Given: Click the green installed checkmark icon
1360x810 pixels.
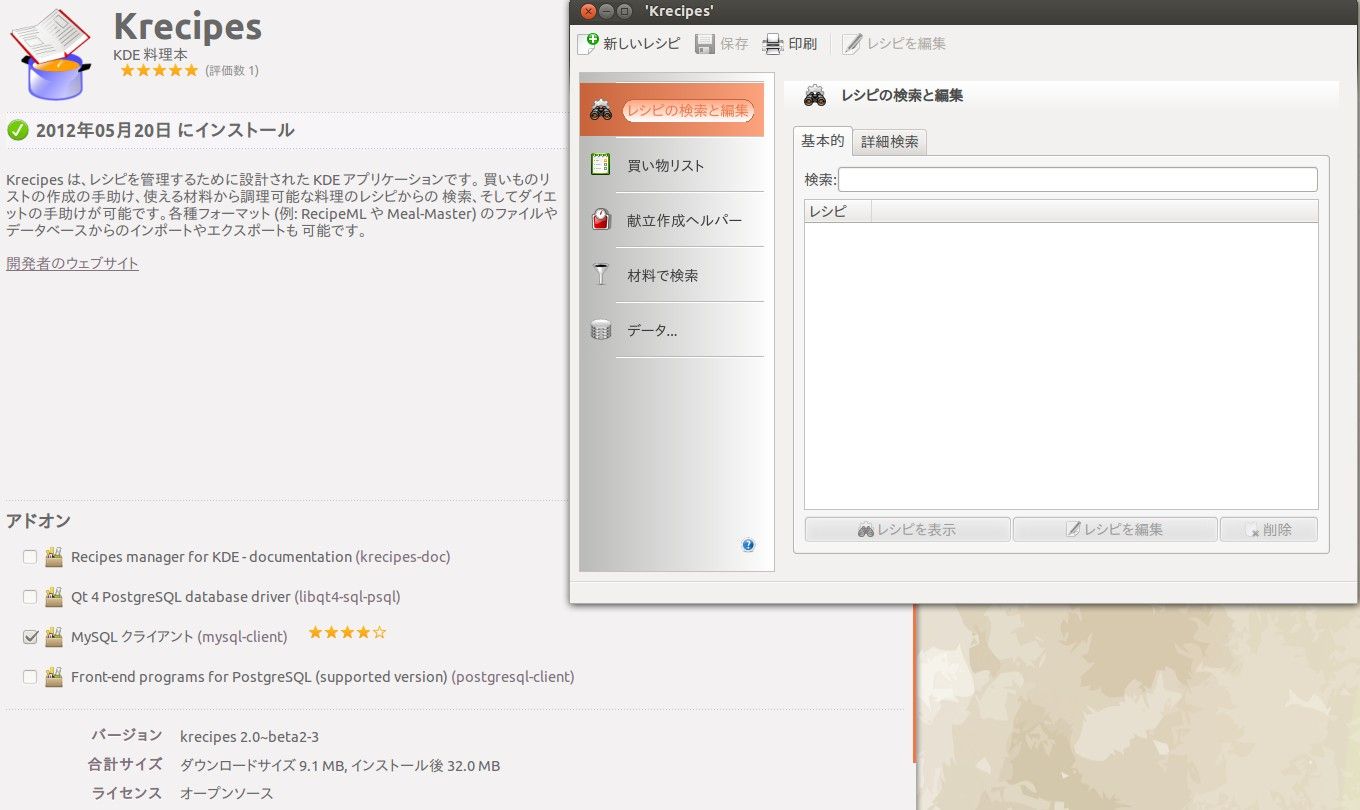Looking at the screenshot, I should [17, 130].
